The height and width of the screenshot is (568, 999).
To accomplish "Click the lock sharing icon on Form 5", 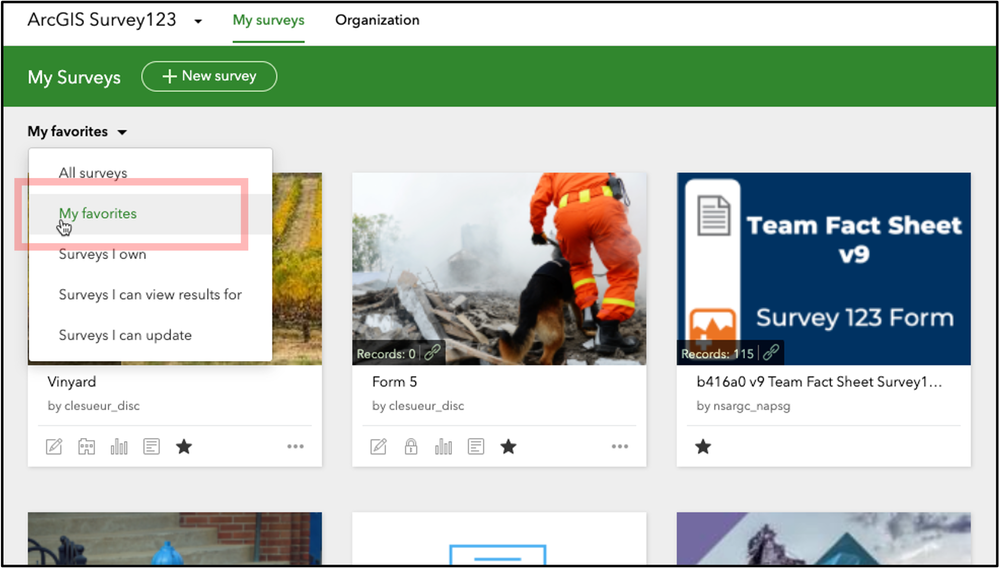I will coord(411,447).
